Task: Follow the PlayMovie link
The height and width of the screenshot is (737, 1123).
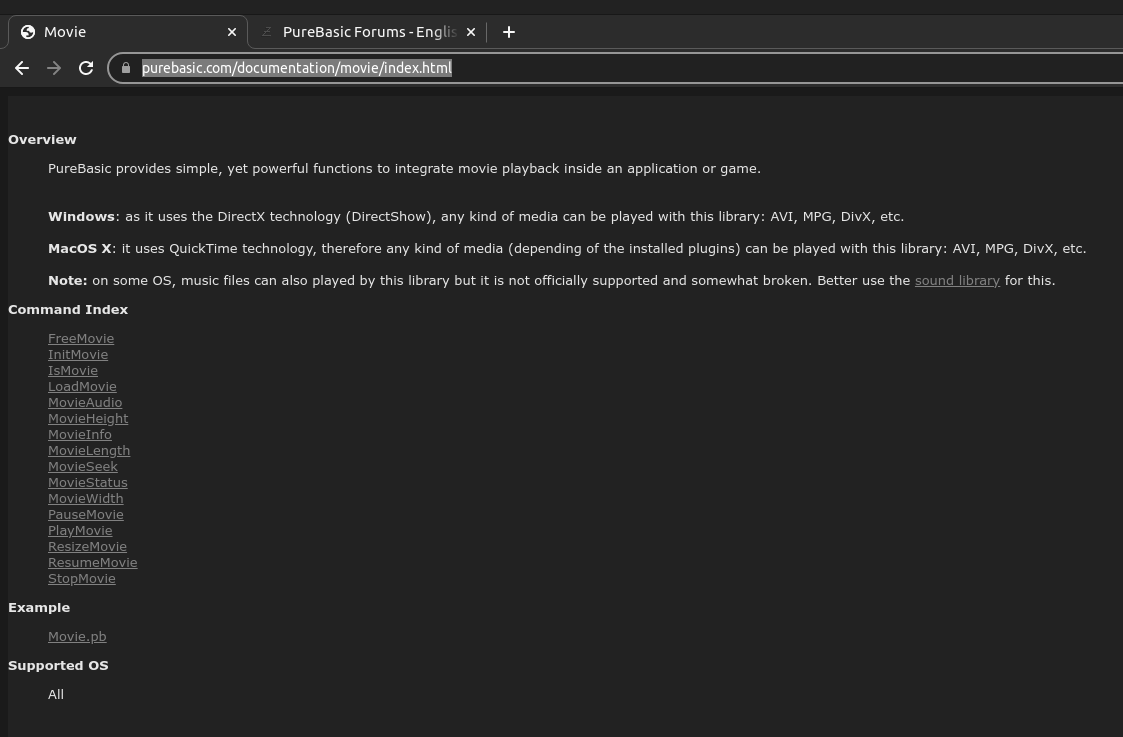Action: 80,531
